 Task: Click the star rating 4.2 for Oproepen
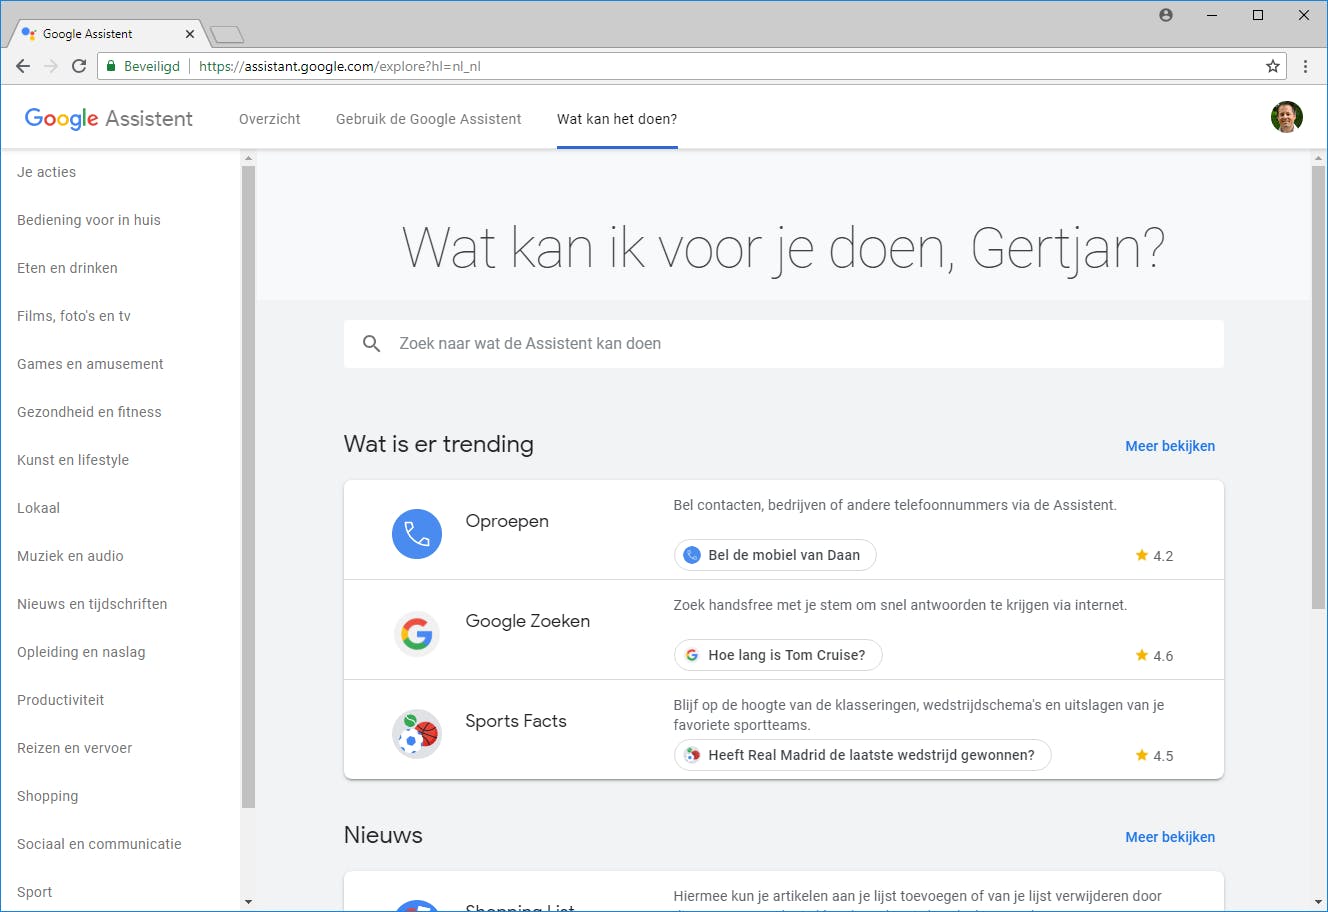[1154, 555]
